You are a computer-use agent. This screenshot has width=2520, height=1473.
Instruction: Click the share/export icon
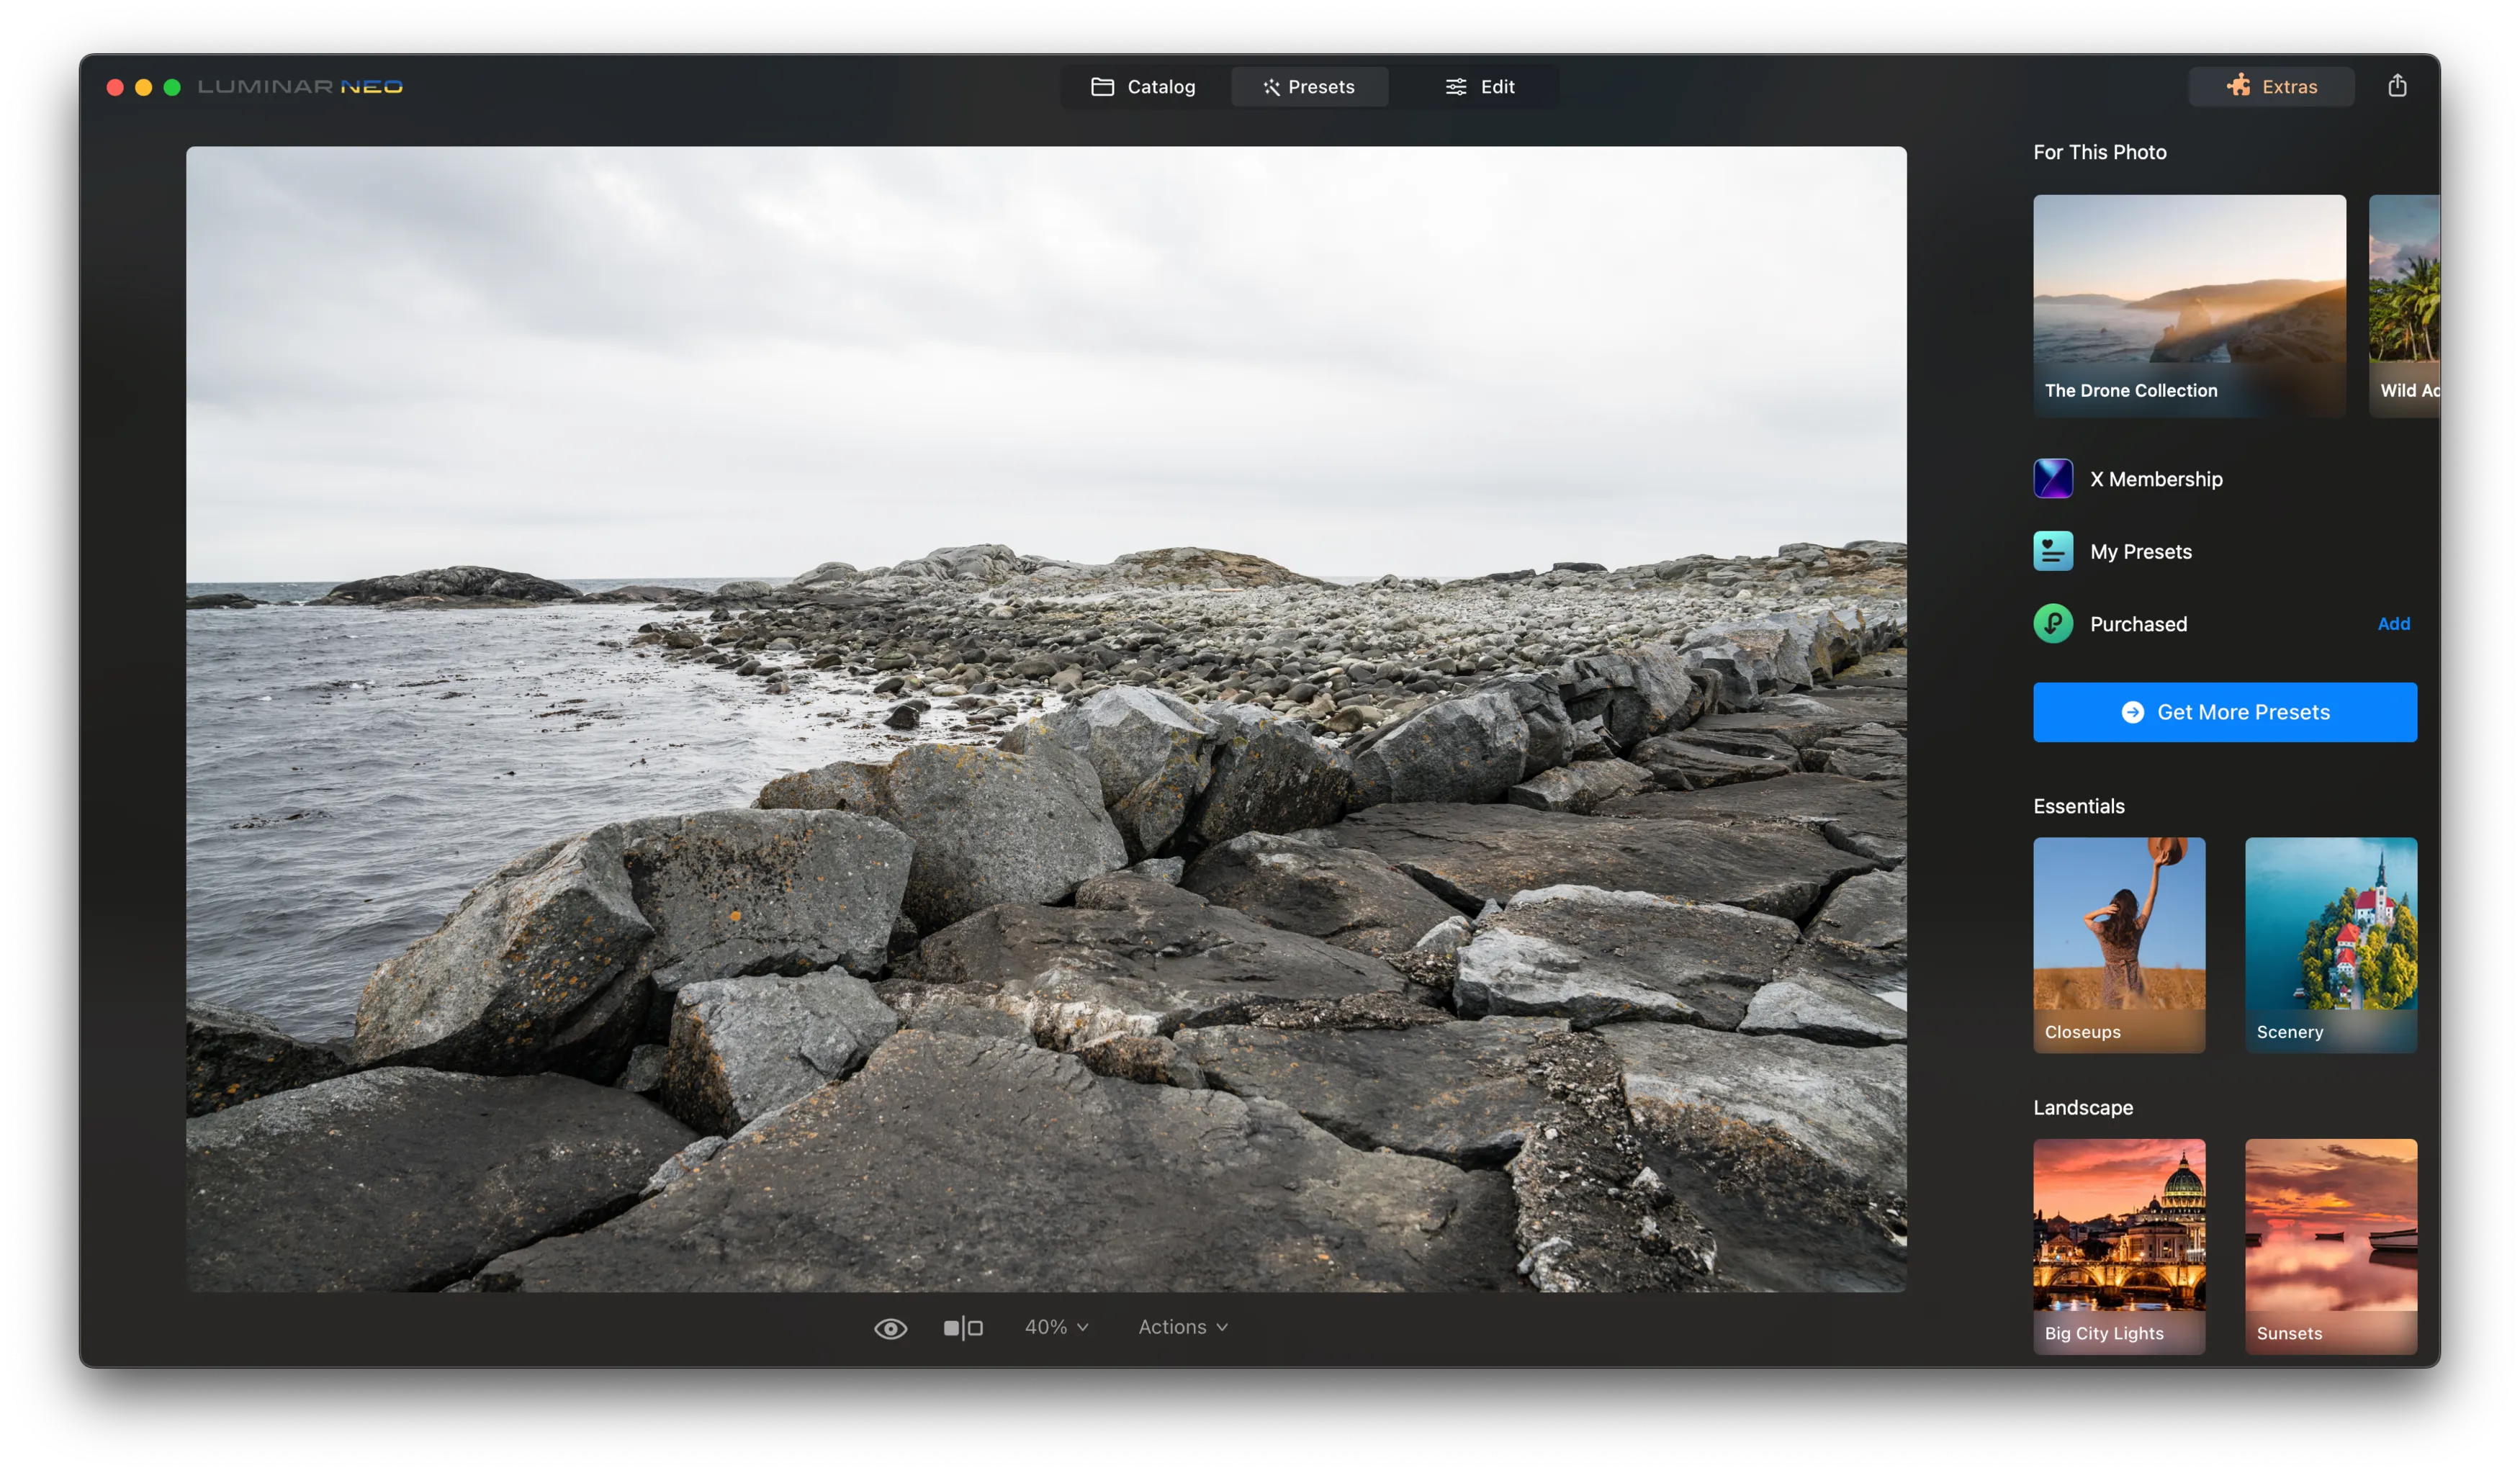point(2397,86)
